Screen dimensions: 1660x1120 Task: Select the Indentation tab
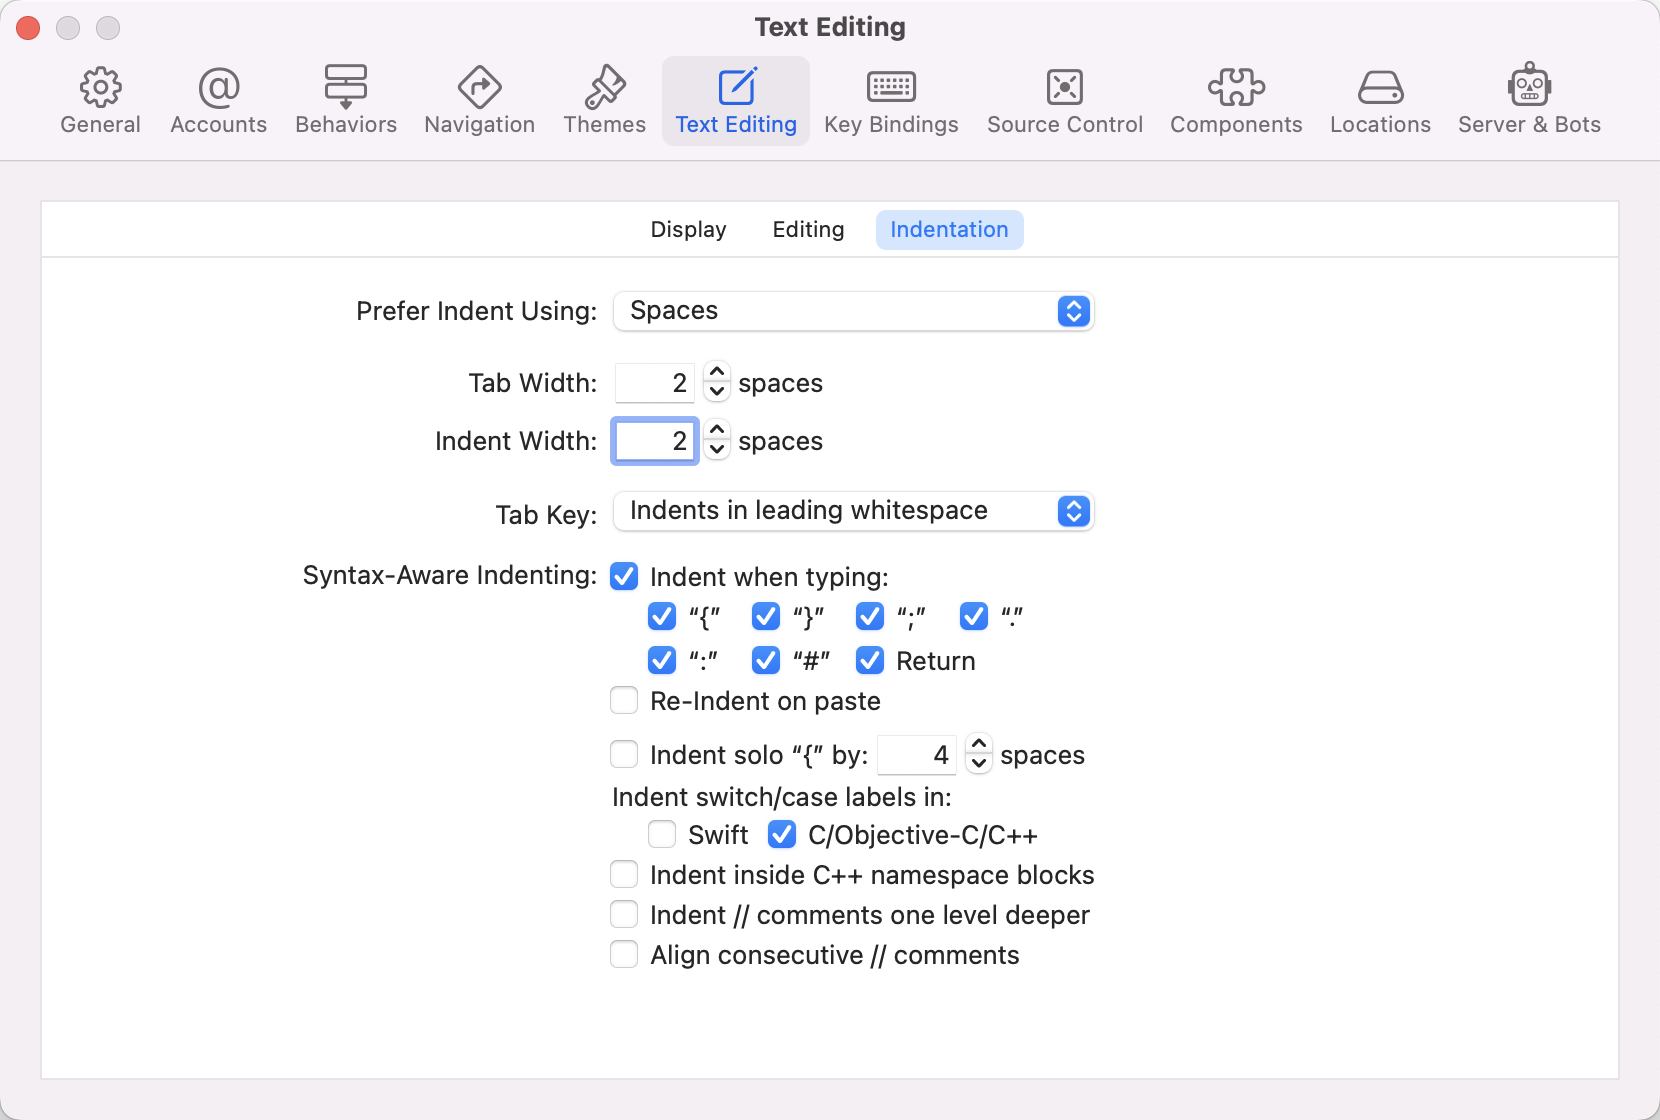[x=949, y=230]
